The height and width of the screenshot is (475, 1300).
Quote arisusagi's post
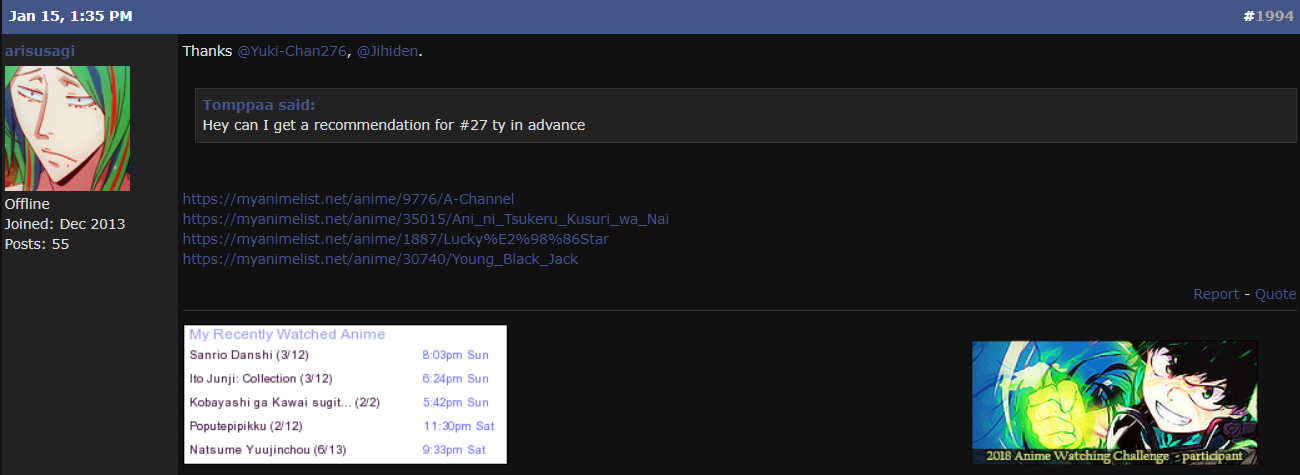(1275, 294)
